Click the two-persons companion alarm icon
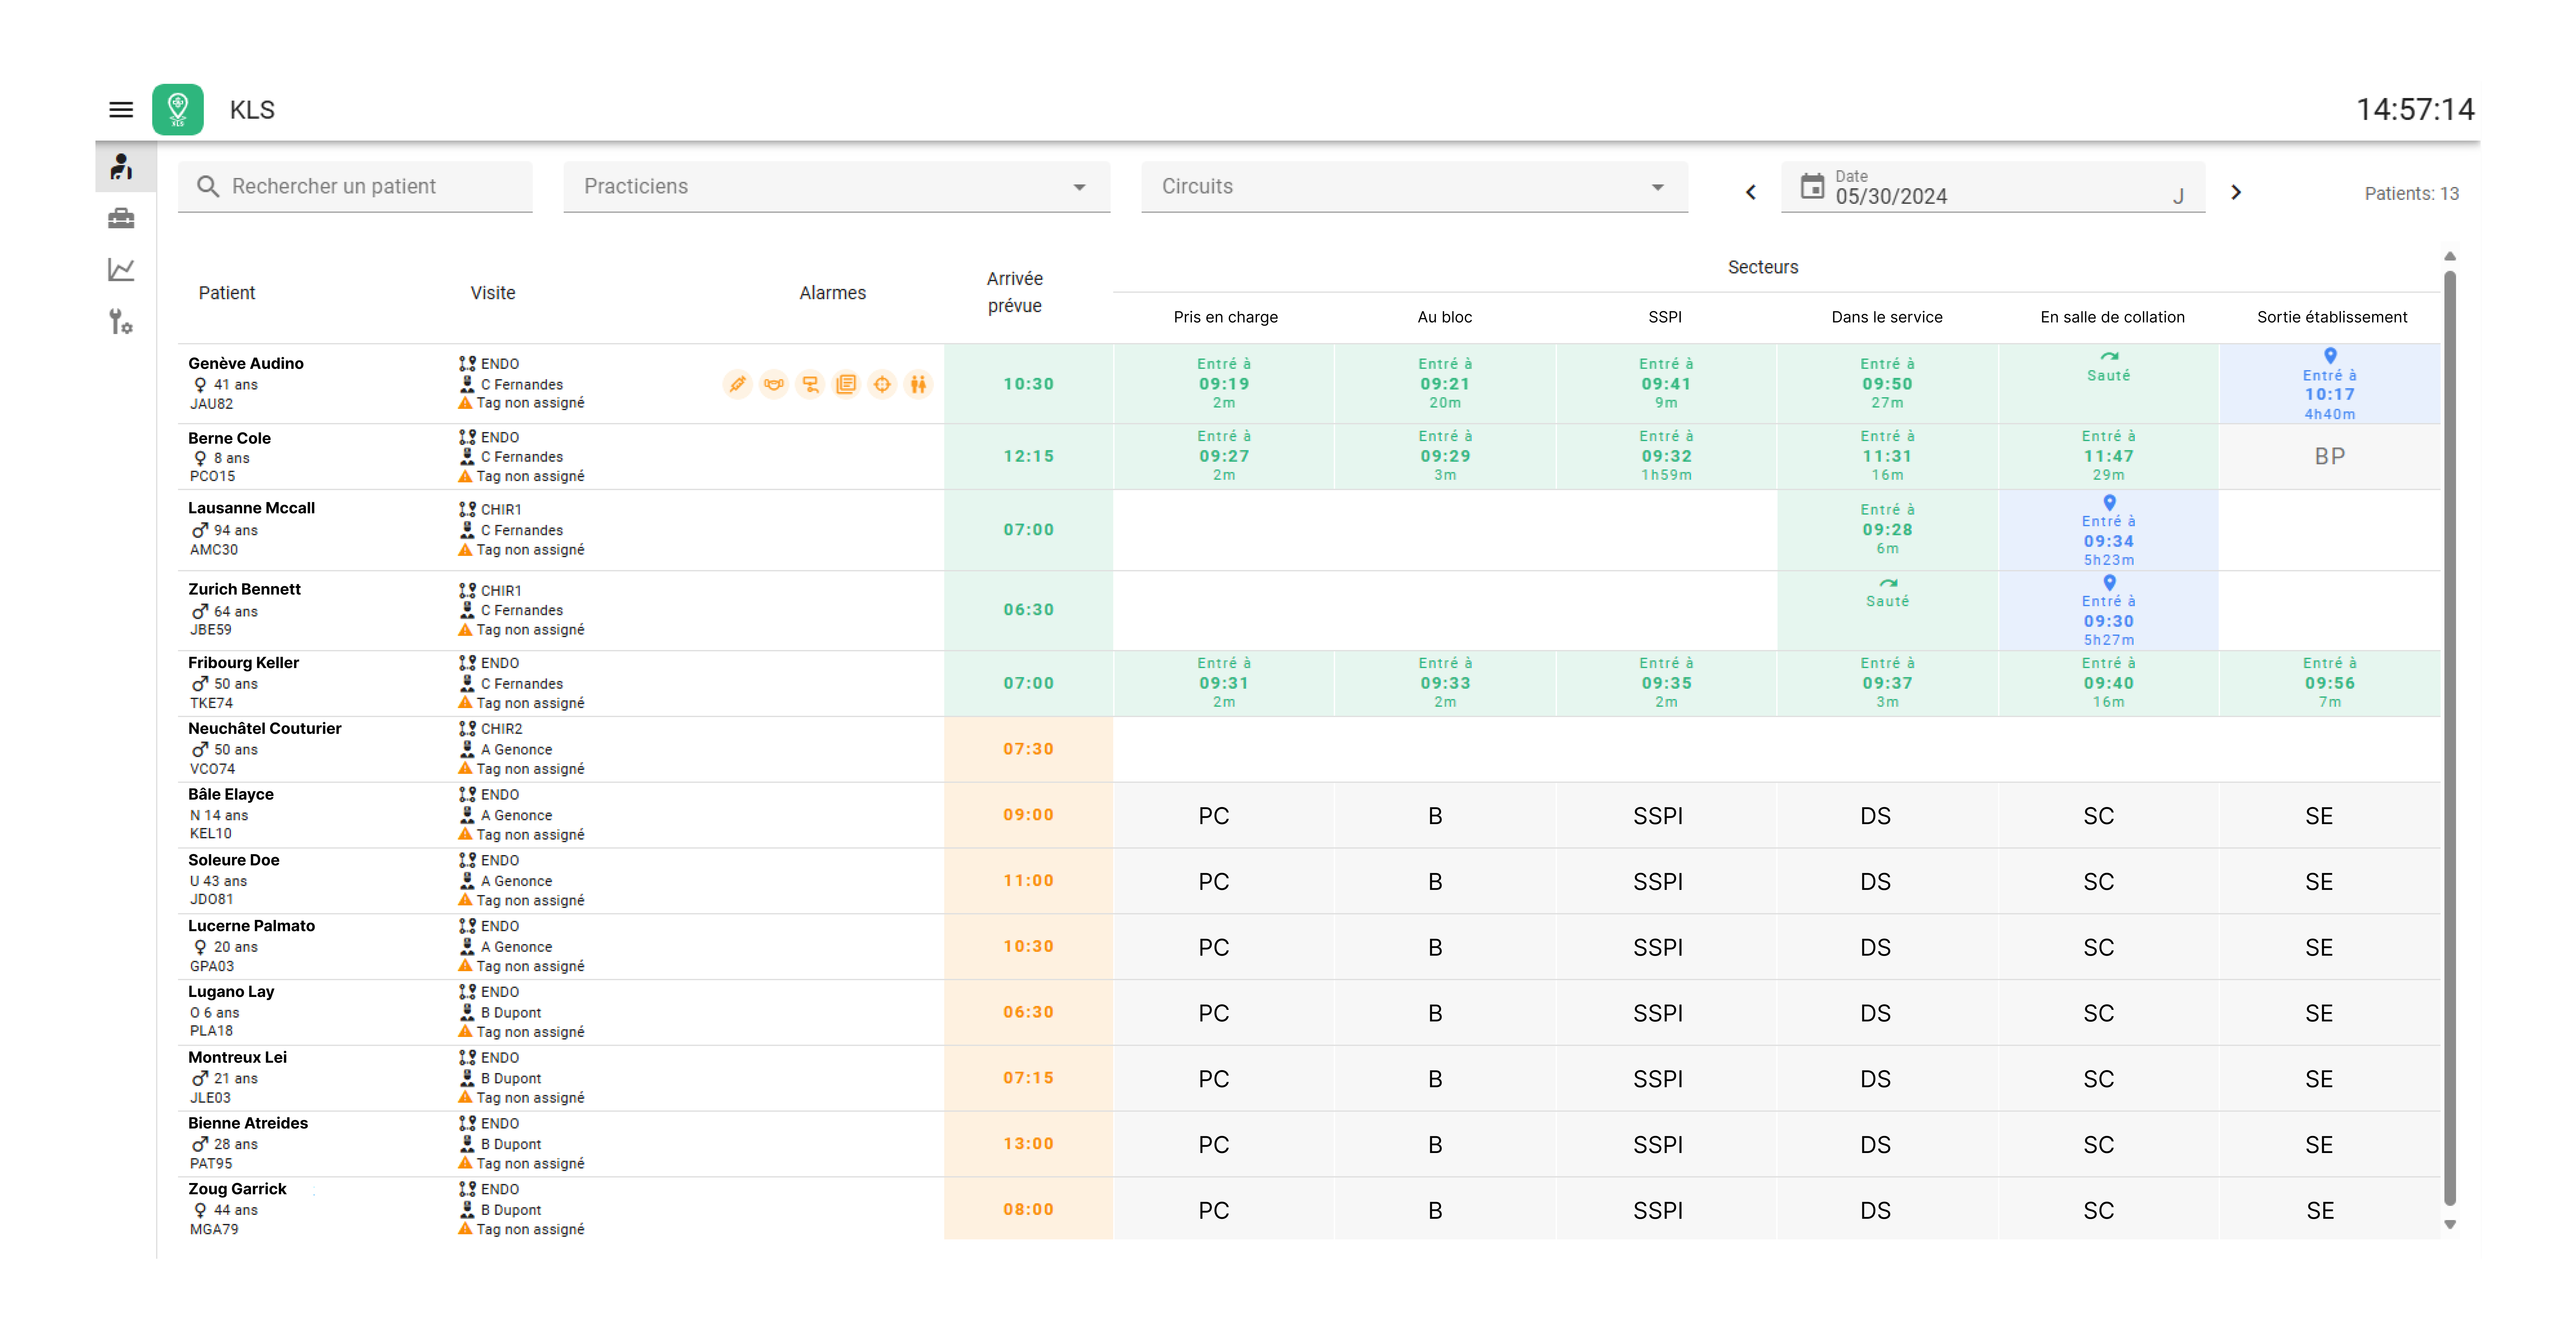2576x1340 pixels. coord(918,384)
